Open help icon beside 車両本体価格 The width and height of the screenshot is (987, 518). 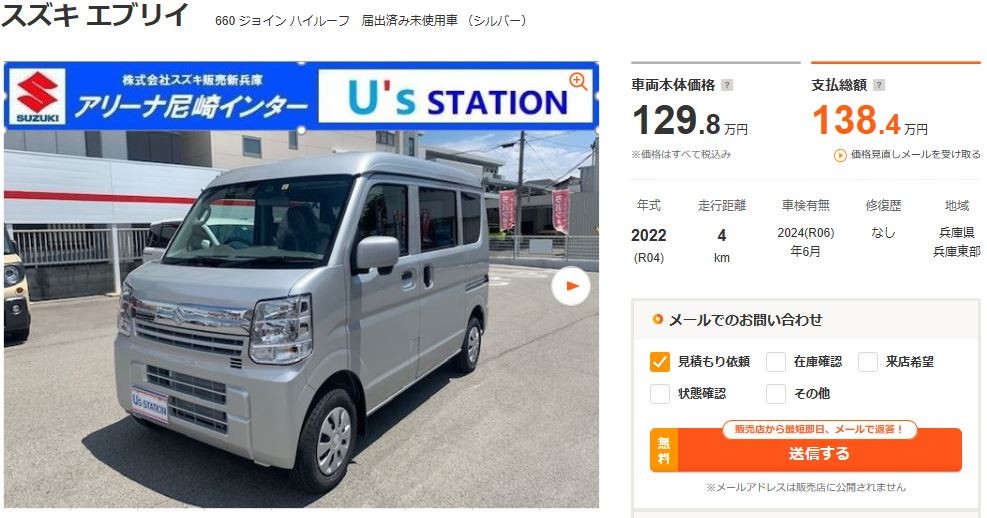click(x=726, y=85)
